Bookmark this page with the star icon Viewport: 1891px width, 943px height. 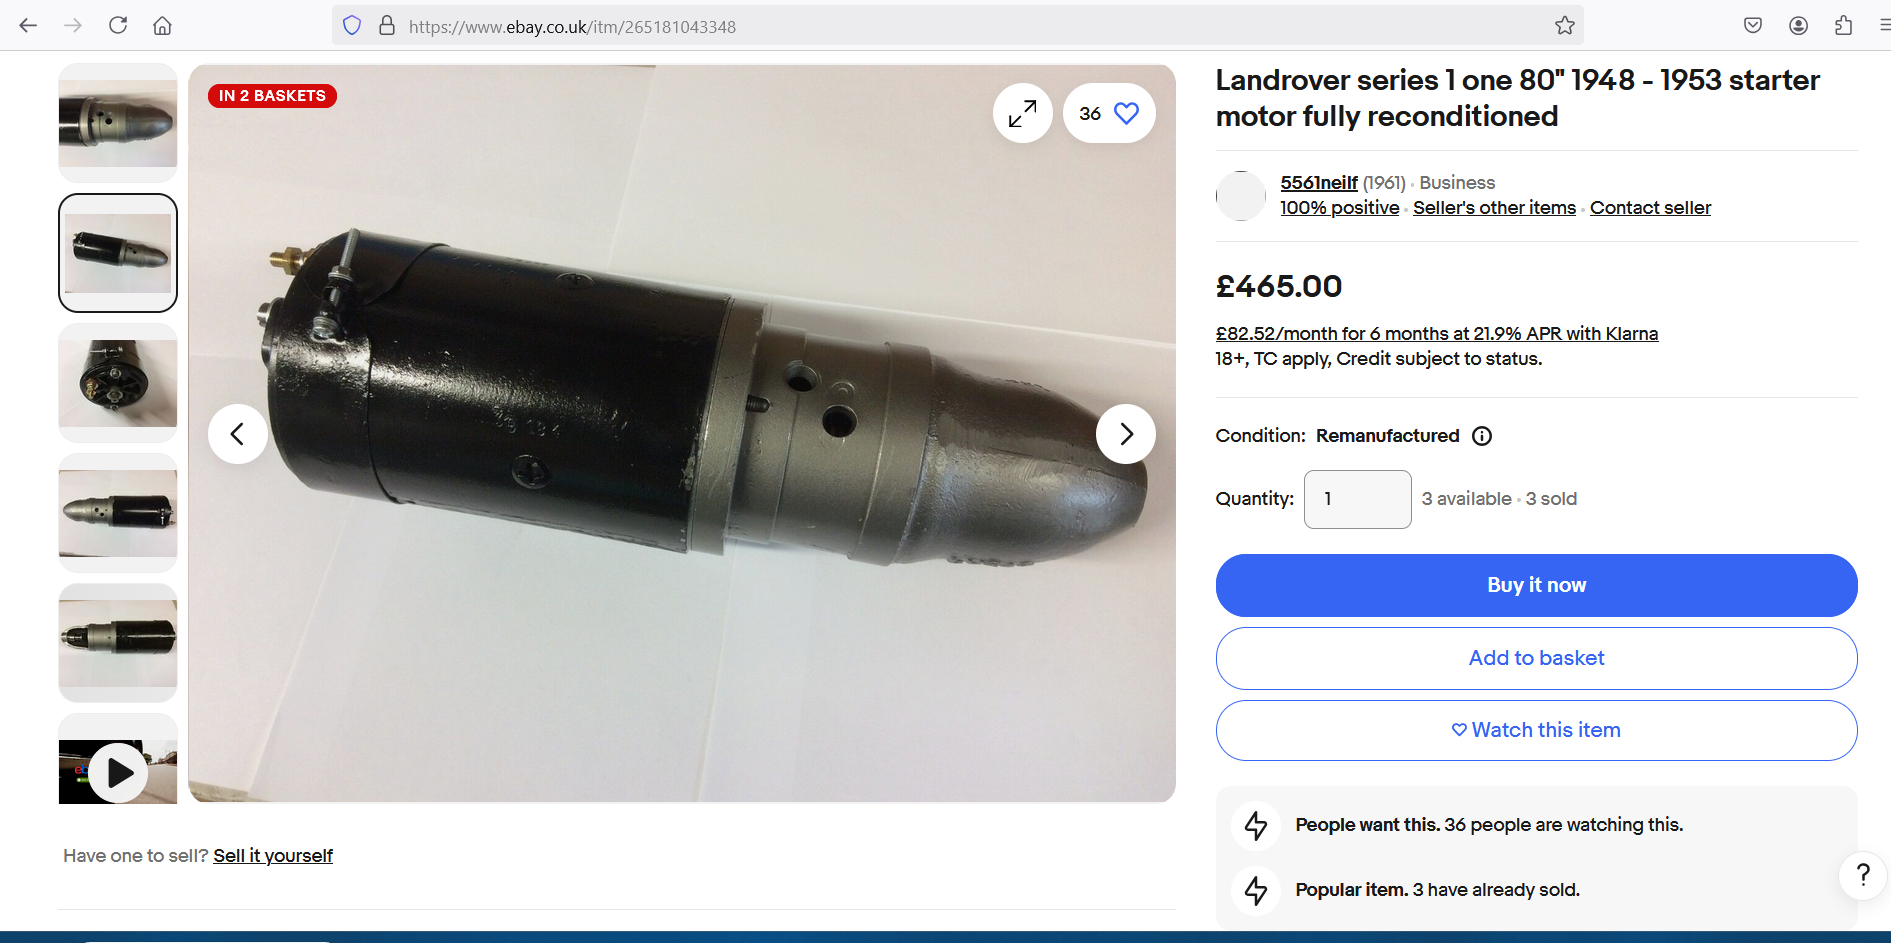pos(1565,26)
